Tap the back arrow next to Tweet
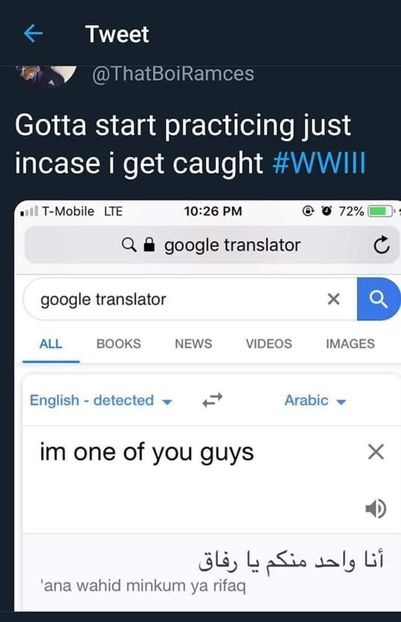This screenshot has width=401, height=622. tap(33, 34)
